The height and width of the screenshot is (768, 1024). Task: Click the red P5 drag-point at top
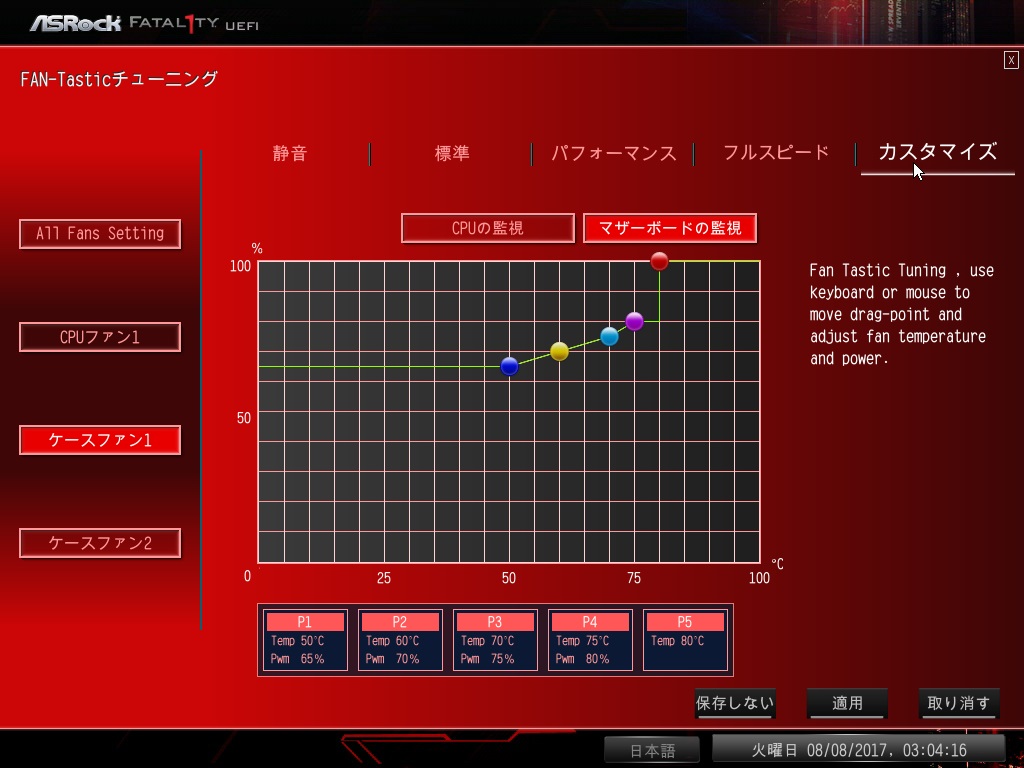[659, 261]
